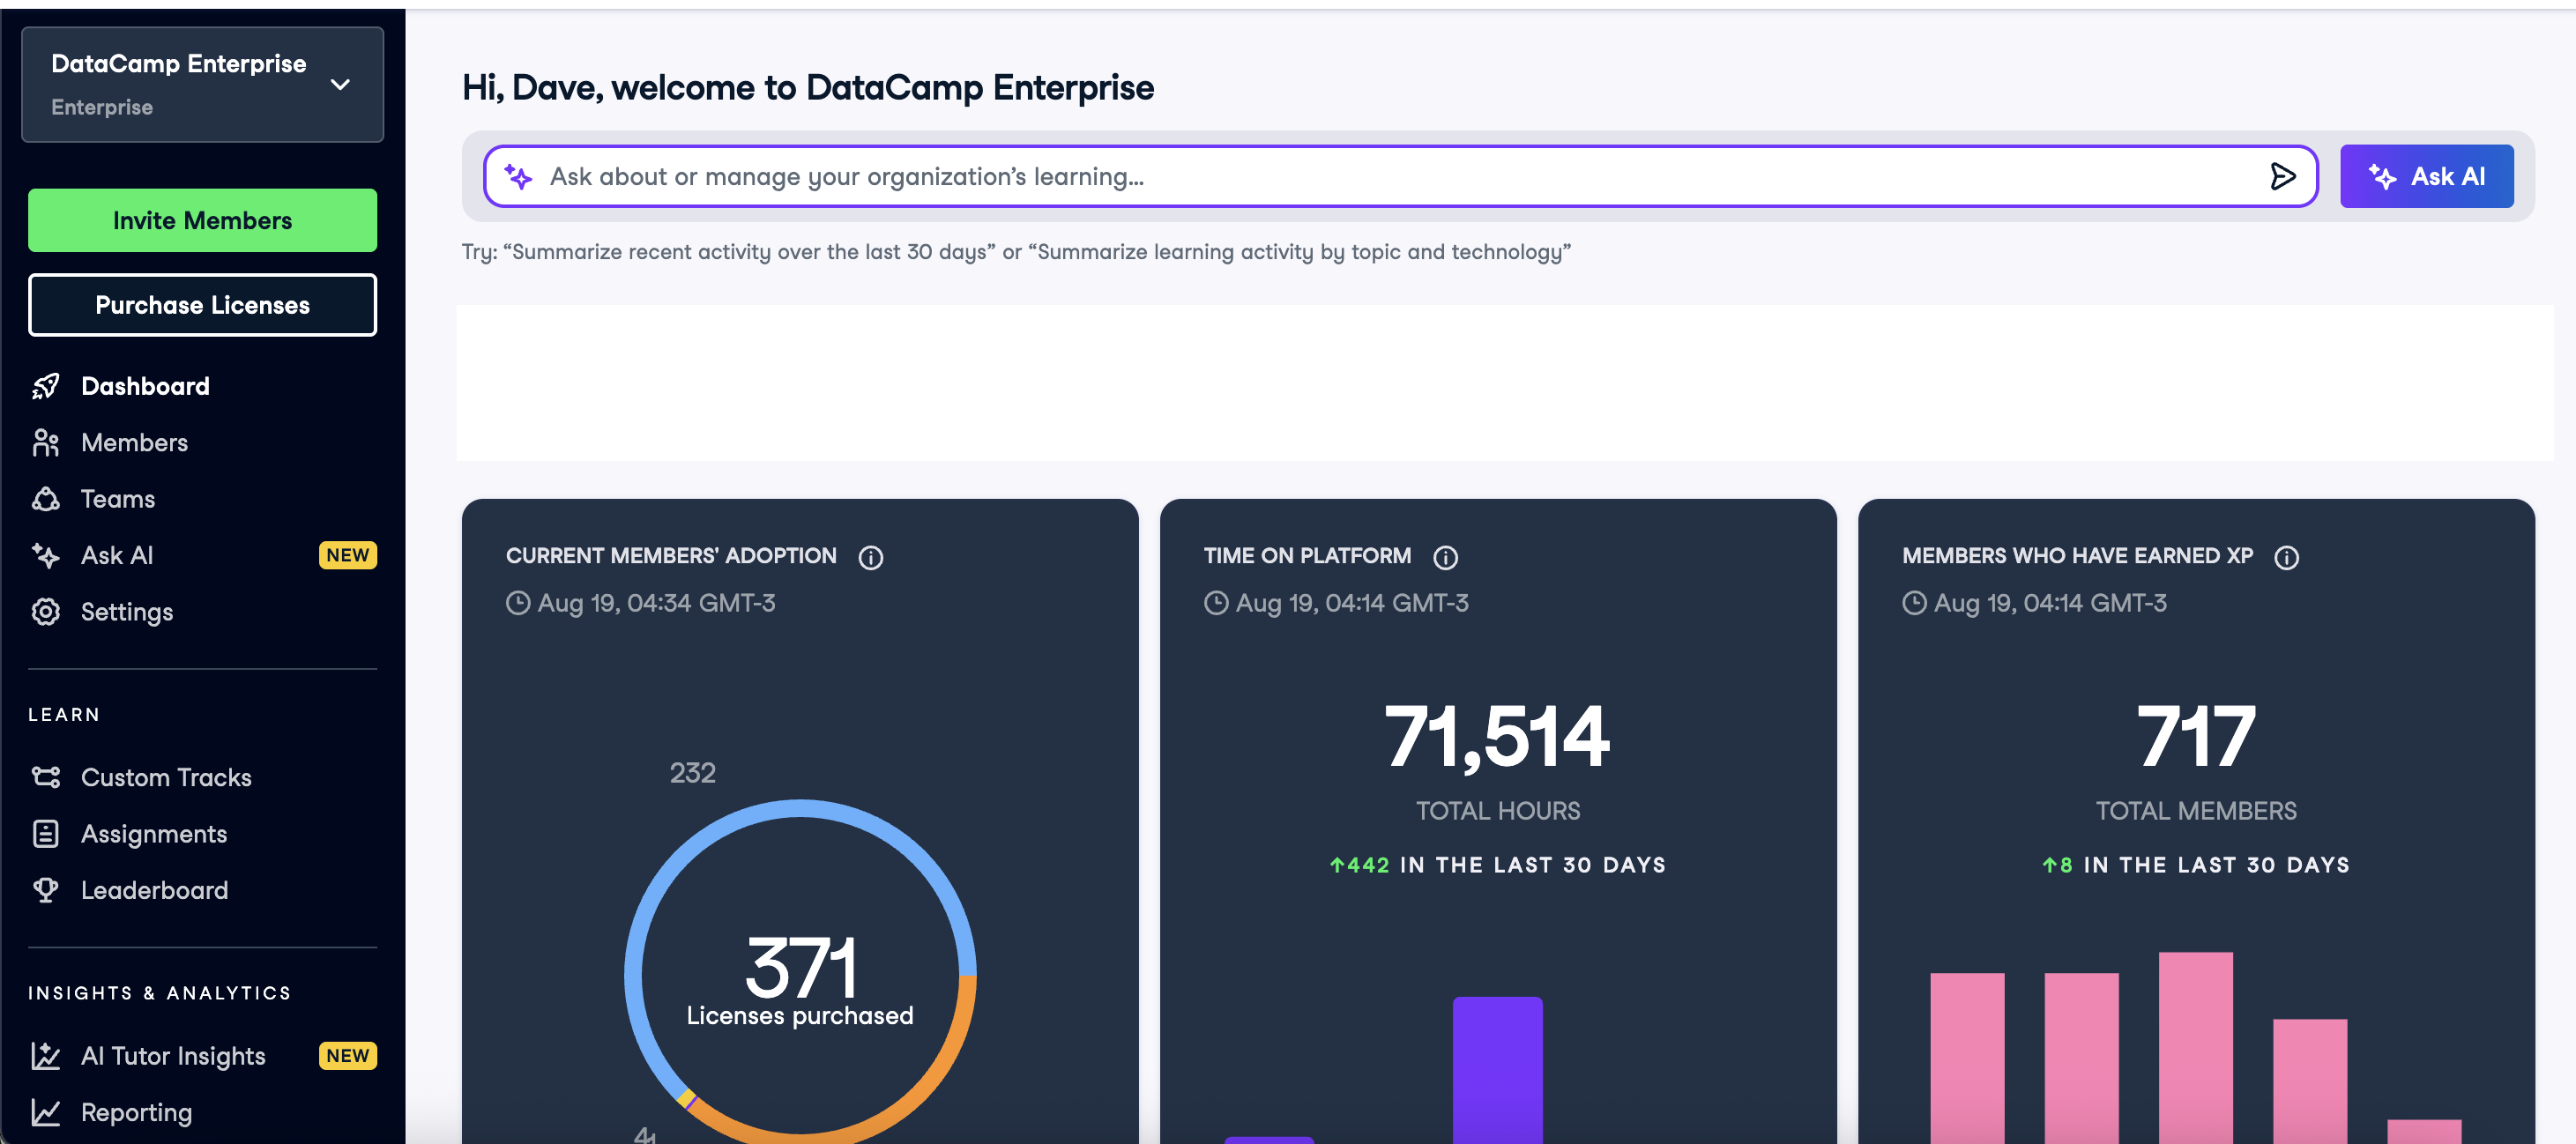Expand the DataCamp Enterprise organization switcher

[x=202, y=84]
